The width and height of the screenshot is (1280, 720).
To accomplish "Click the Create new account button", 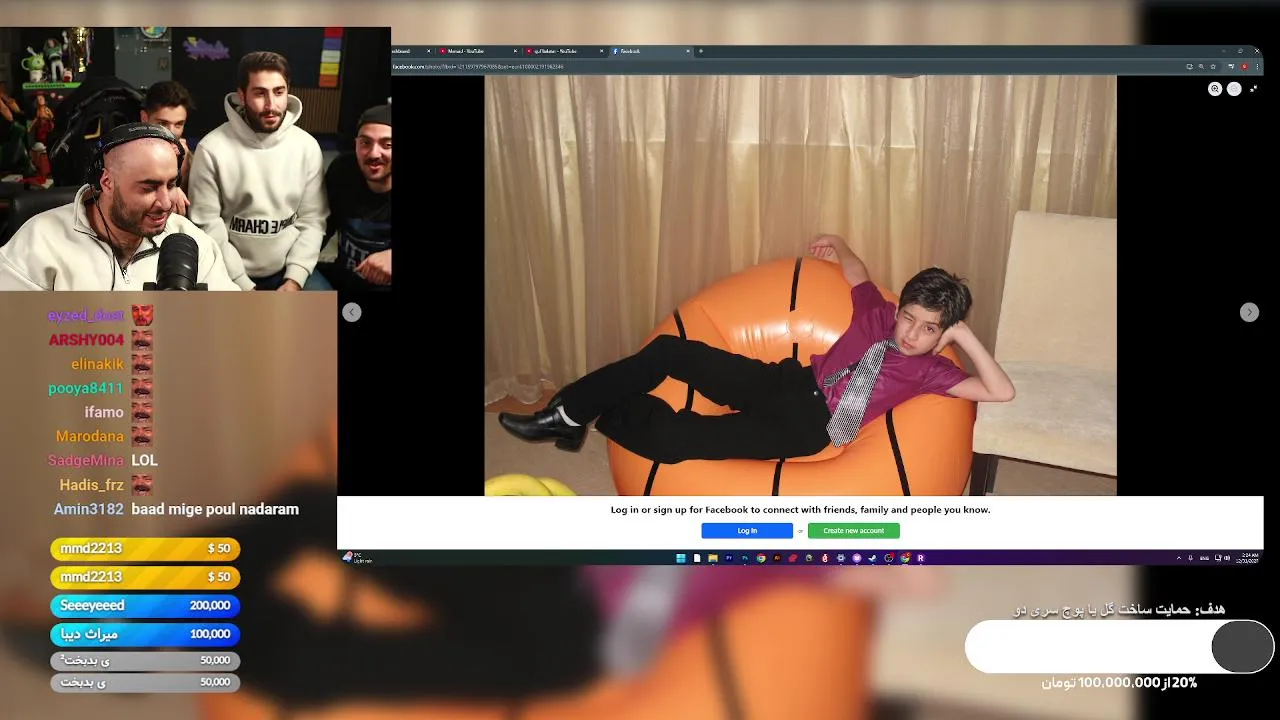I will click(x=853, y=531).
